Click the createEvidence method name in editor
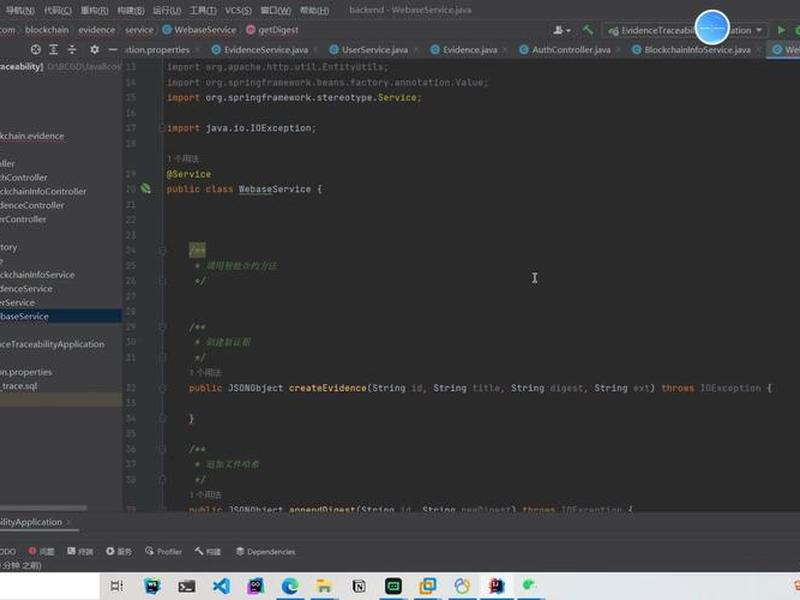The width and height of the screenshot is (800, 600). [328, 388]
